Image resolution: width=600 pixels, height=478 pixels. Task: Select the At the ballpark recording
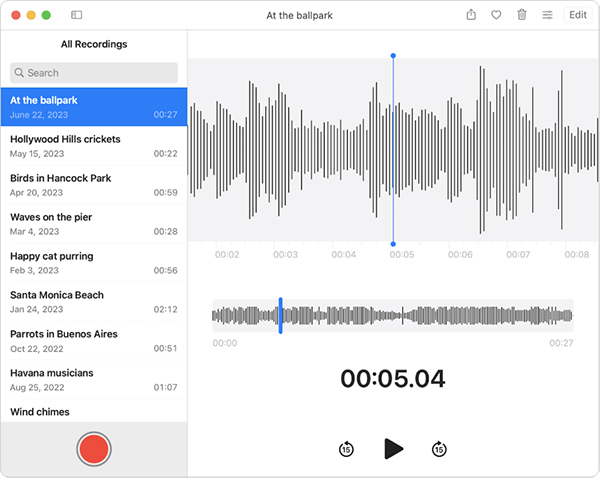(94, 107)
